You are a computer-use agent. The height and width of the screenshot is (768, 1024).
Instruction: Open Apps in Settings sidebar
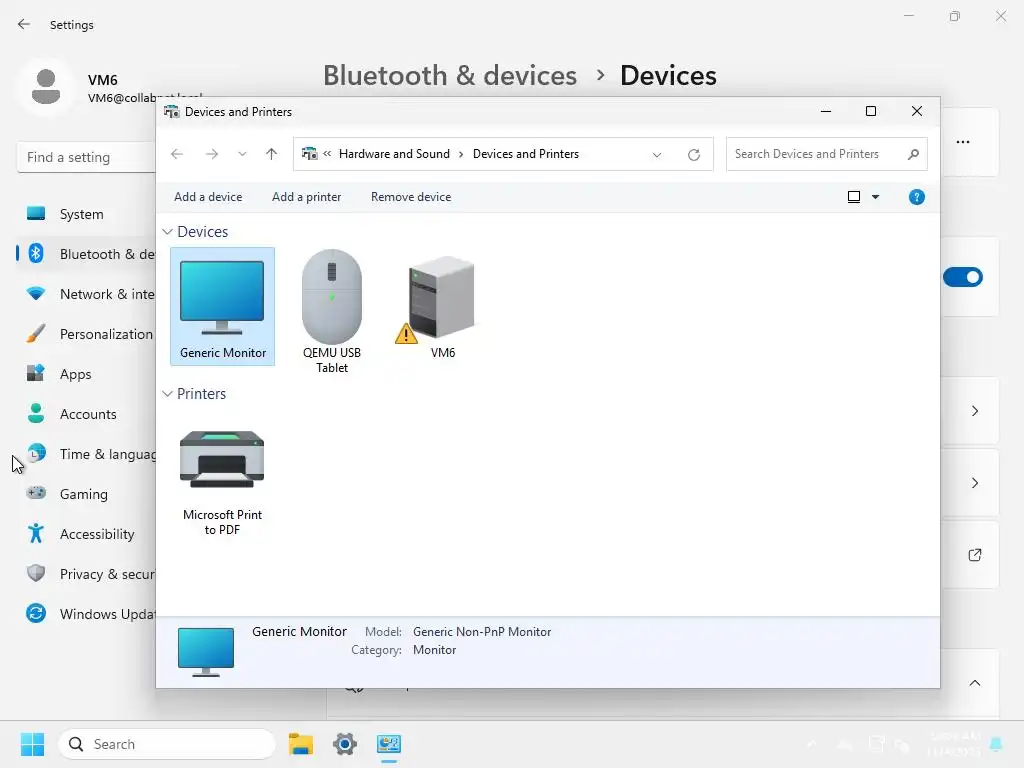(x=85, y=374)
